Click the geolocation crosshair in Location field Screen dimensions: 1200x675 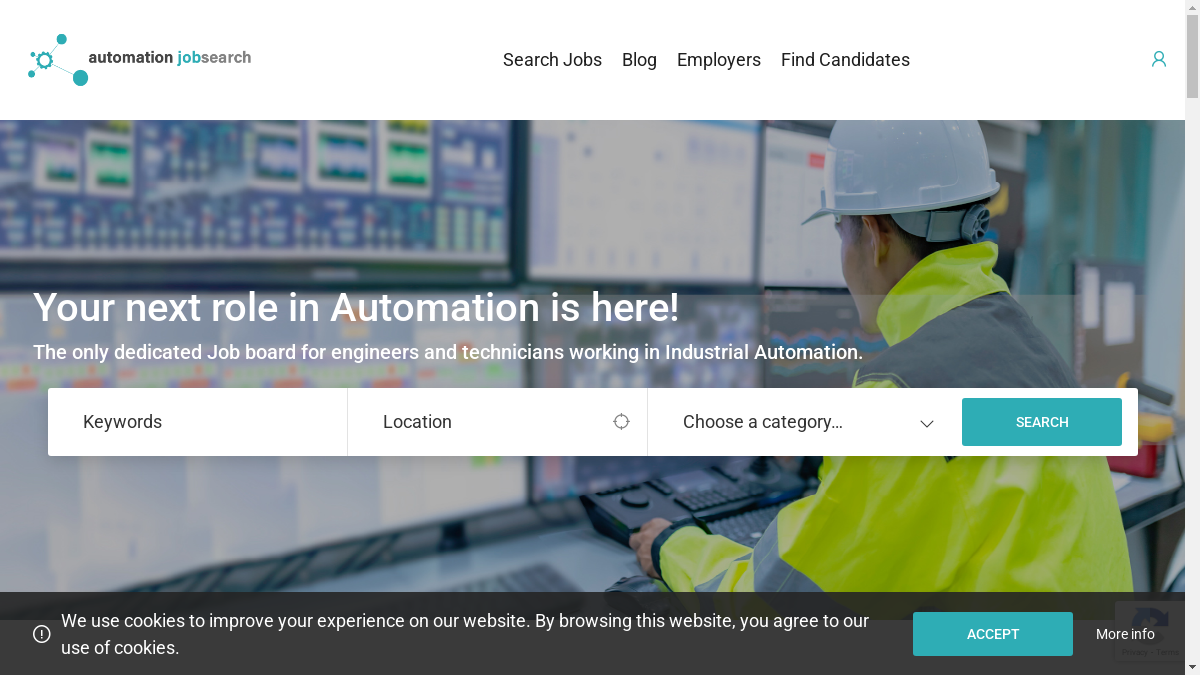[x=621, y=422]
